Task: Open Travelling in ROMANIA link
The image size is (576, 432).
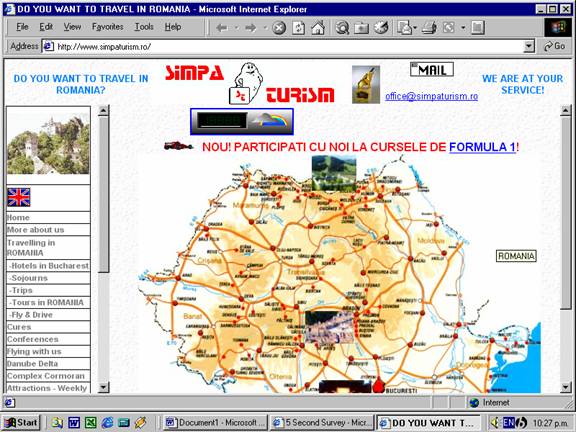Action: 31,248
